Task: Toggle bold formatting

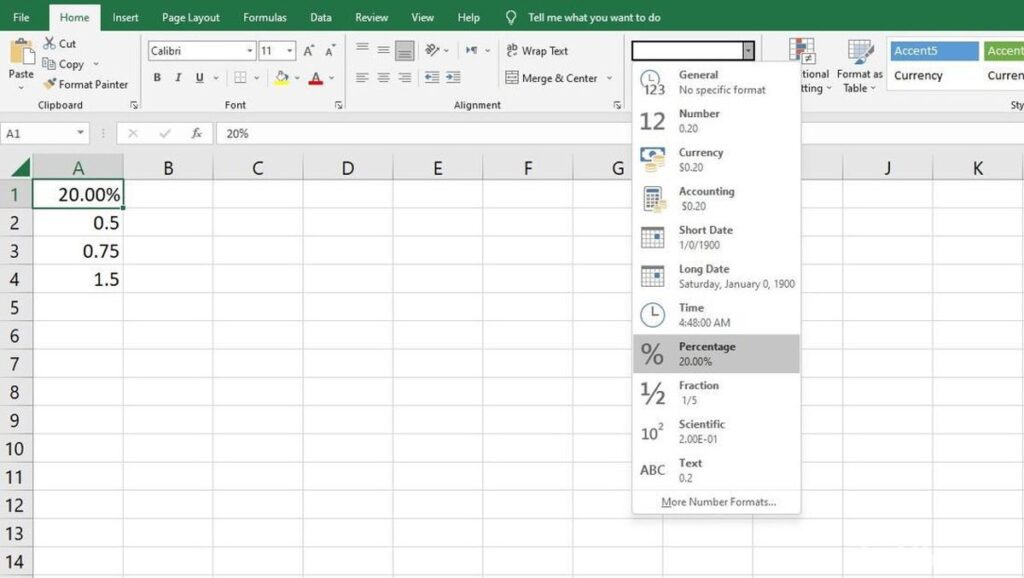Action: (x=156, y=77)
